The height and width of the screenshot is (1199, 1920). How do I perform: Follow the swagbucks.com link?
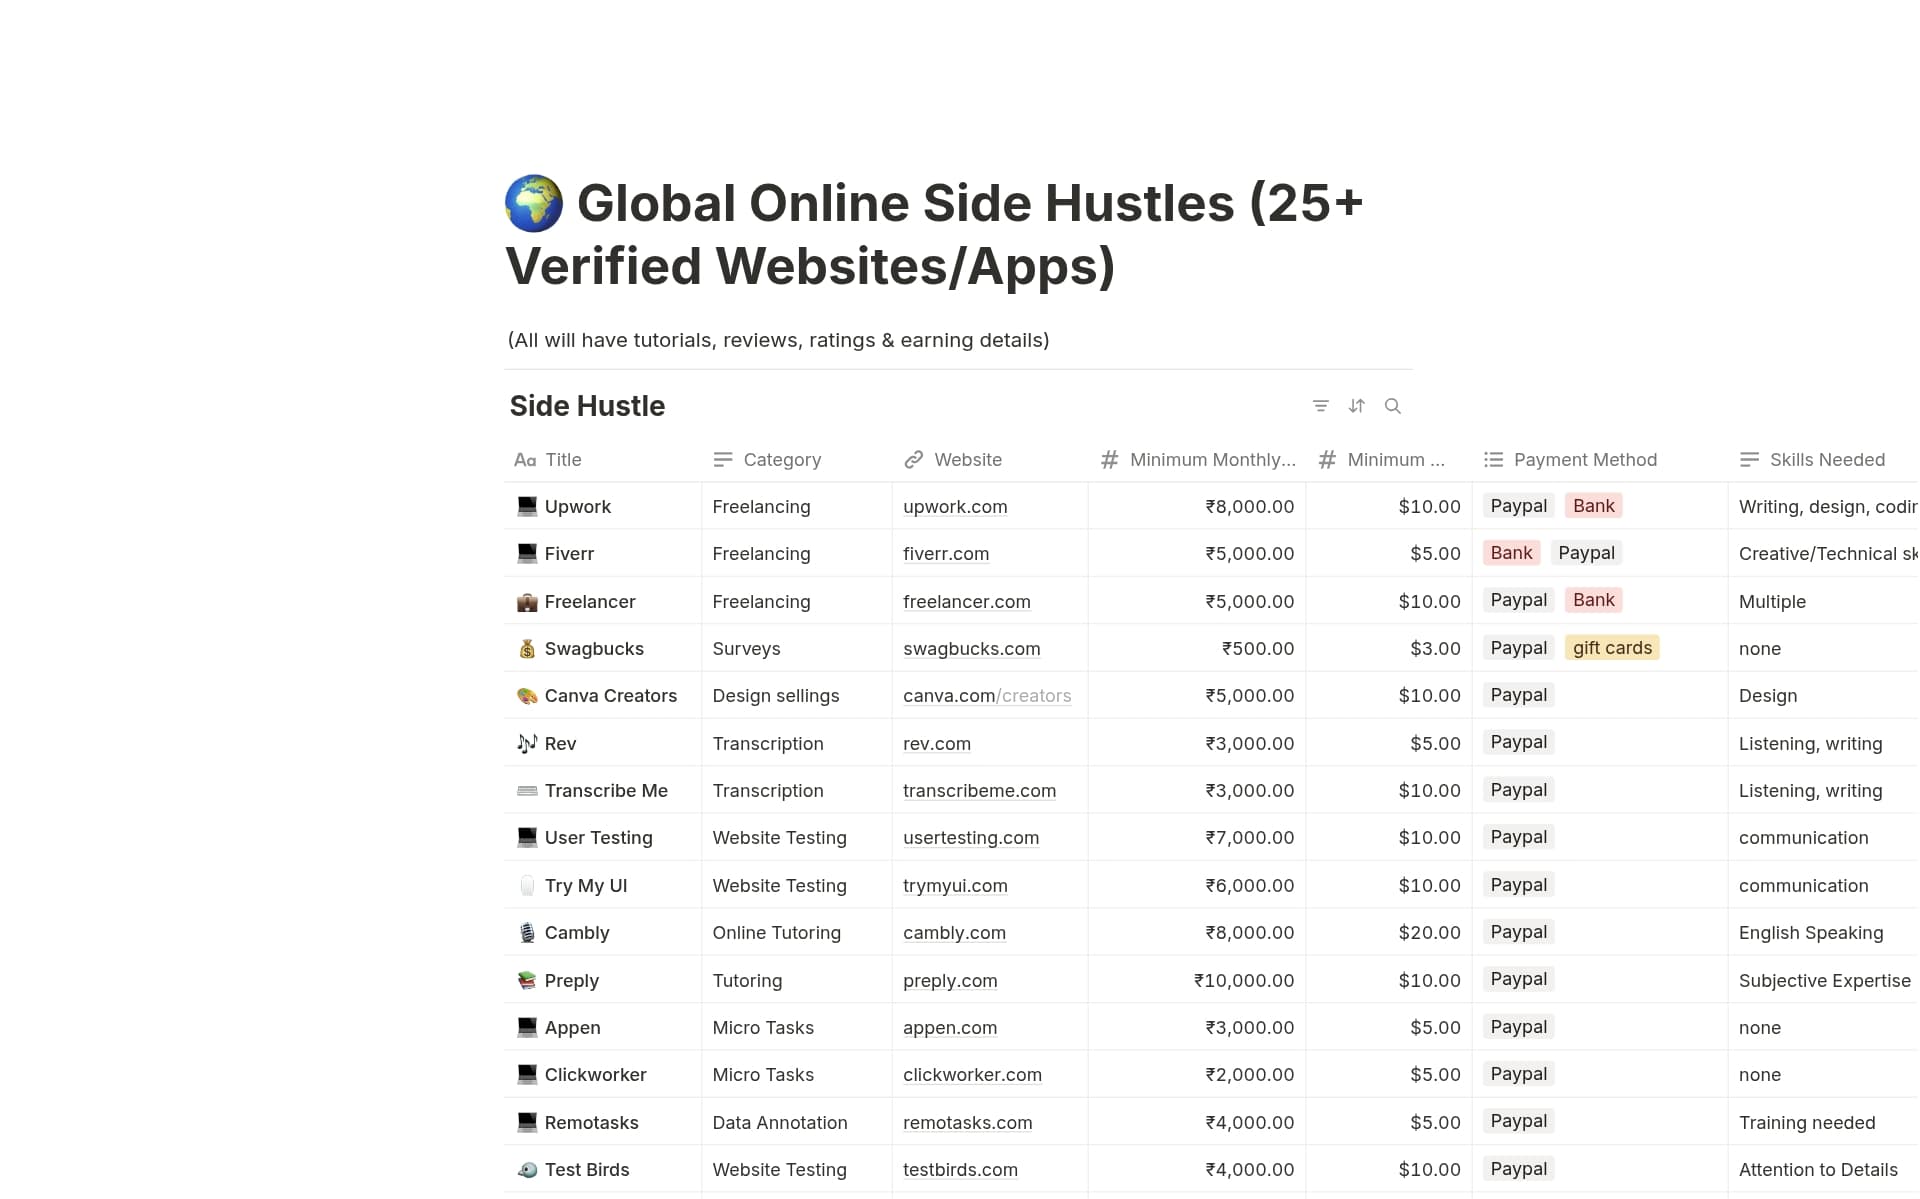coord(971,649)
